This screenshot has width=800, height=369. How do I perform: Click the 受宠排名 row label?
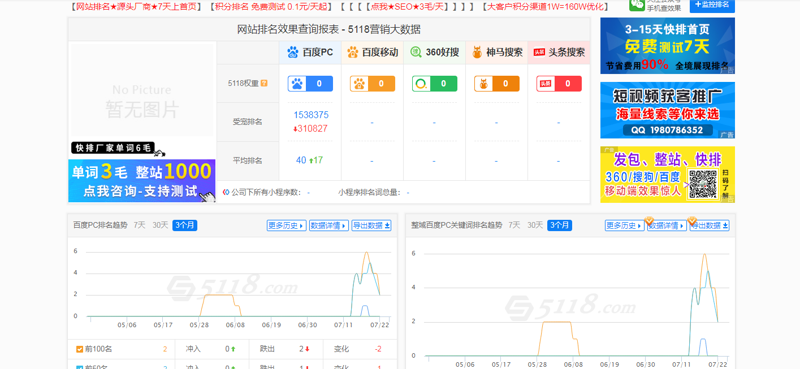247,122
